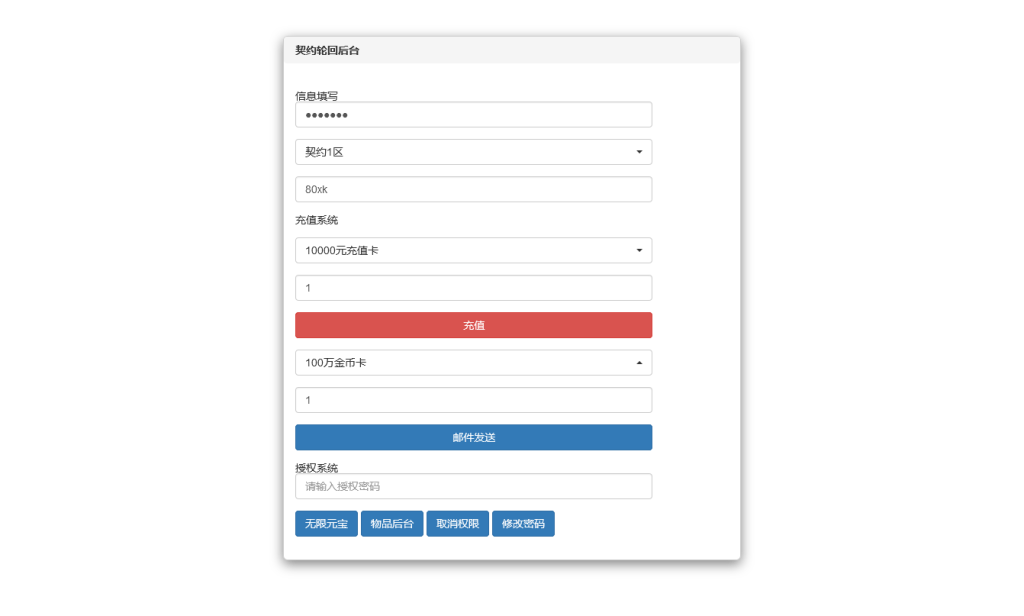The height and width of the screenshot is (616, 1024).
Task: Select the 无限元宝 unlimited ingots button
Action: coord(324,523)
